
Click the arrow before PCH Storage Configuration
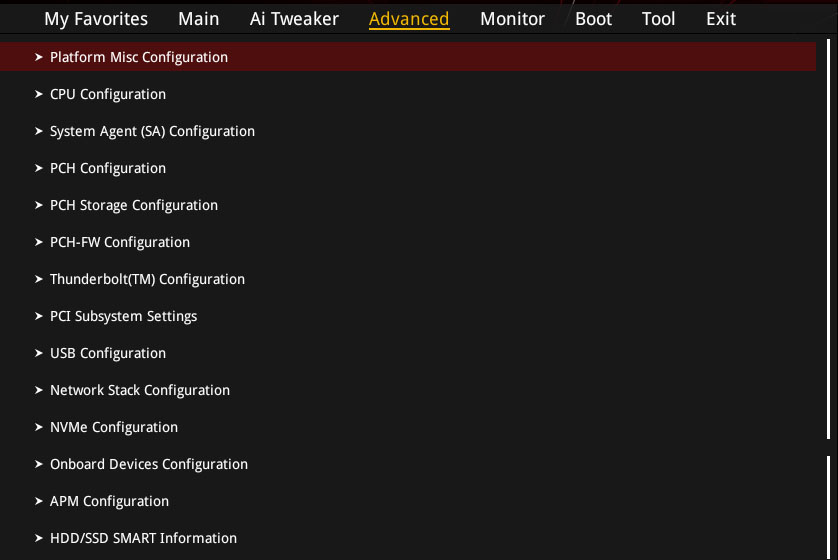[x=38, y=205]
